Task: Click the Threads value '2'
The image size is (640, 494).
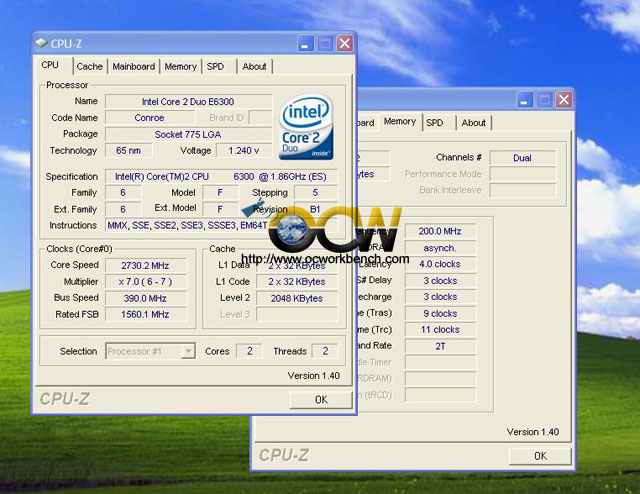Action: 325,351
